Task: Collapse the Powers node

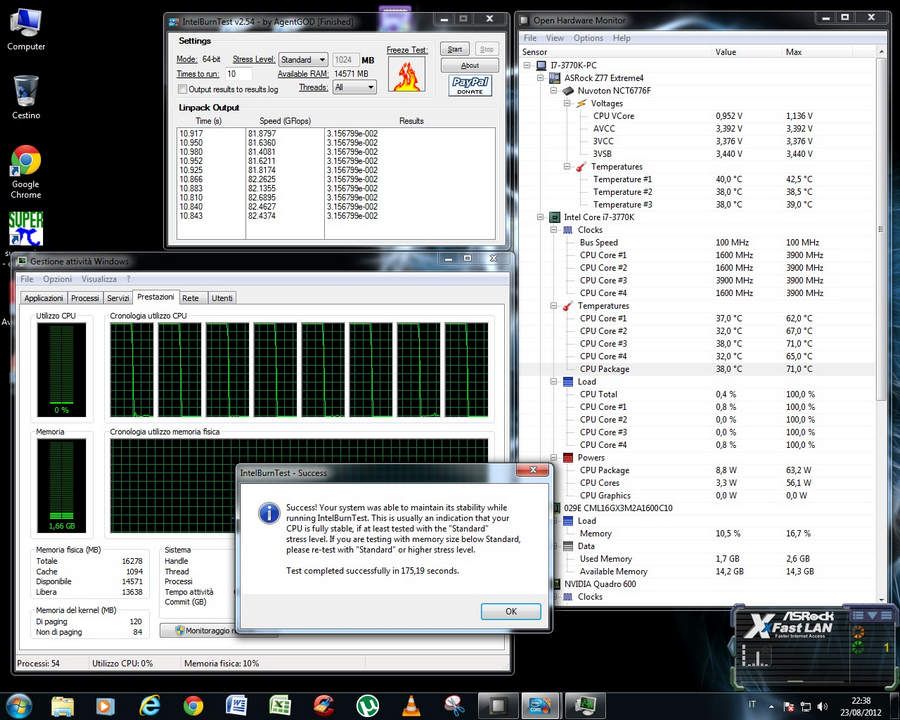Action: (553, 458)
